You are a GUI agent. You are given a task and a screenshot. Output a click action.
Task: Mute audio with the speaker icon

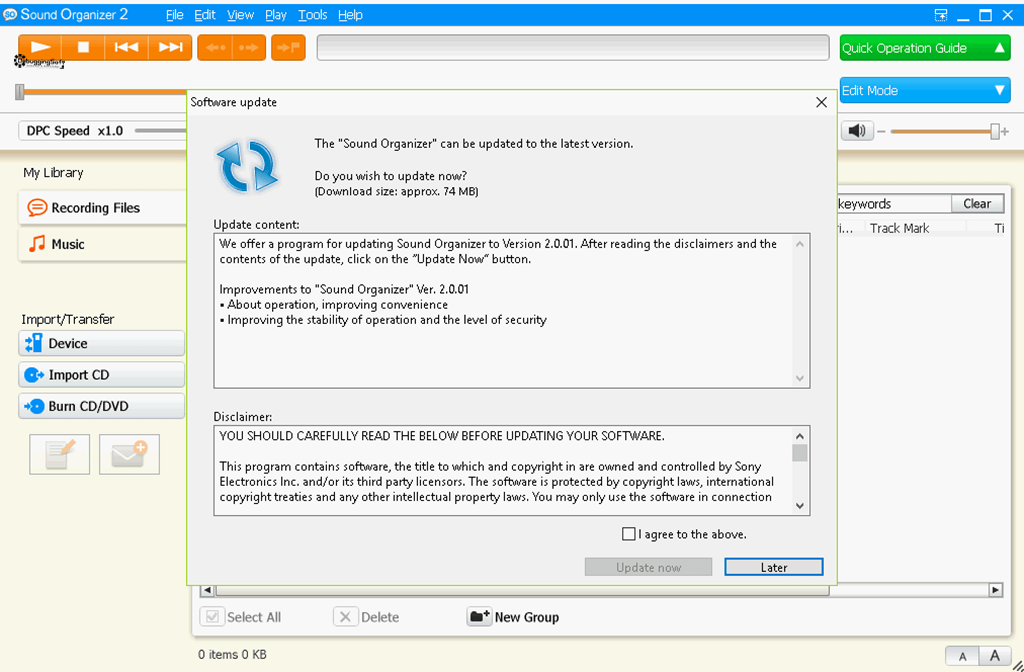[857, 131]
